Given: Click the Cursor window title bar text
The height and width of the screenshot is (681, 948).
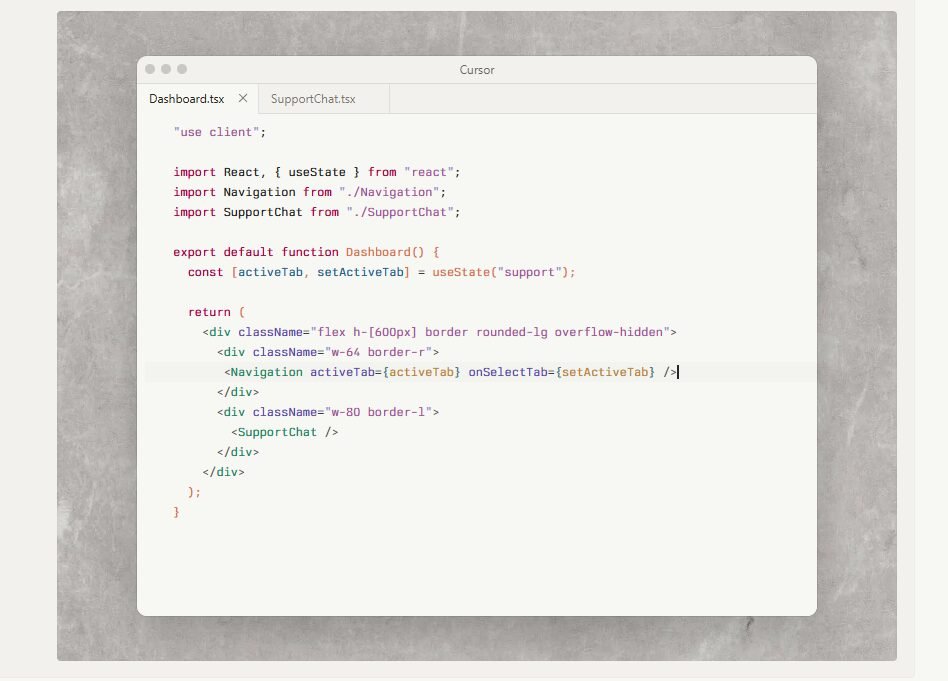Looking at the screenshot, I should [x=477, y=70].
